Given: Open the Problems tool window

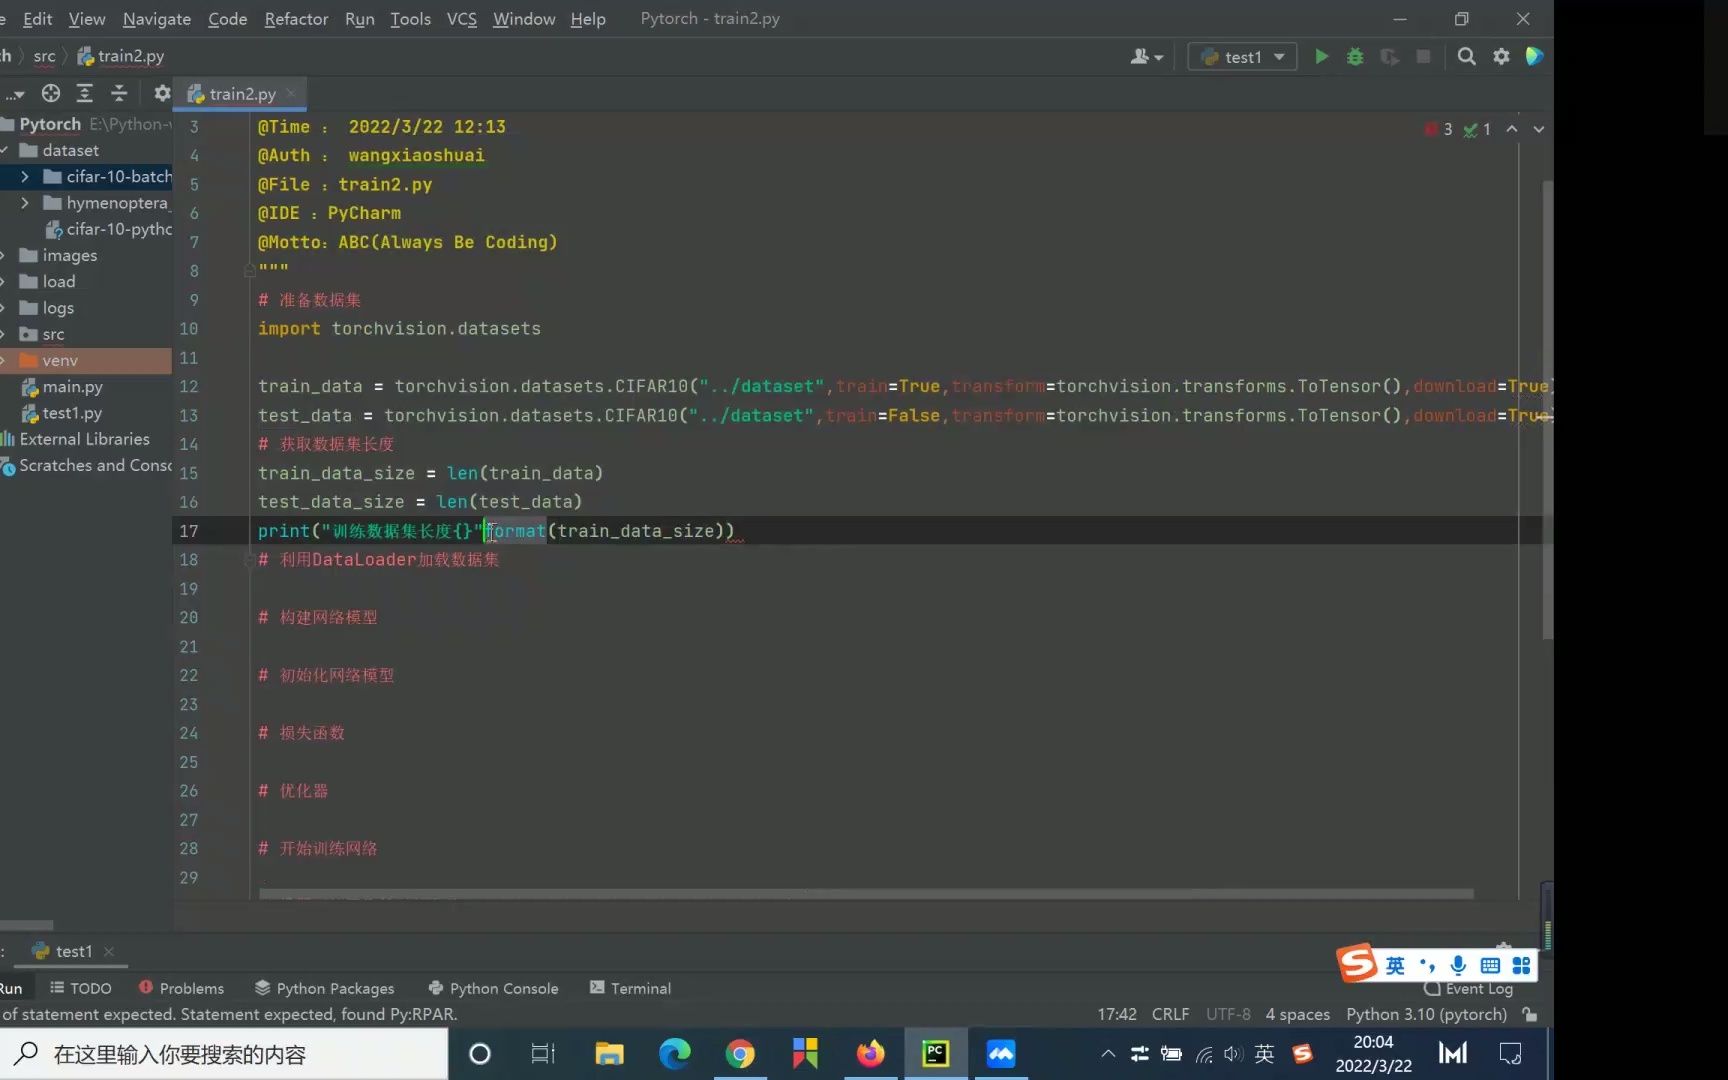Looking at the screenshot, I should [181, 988].
